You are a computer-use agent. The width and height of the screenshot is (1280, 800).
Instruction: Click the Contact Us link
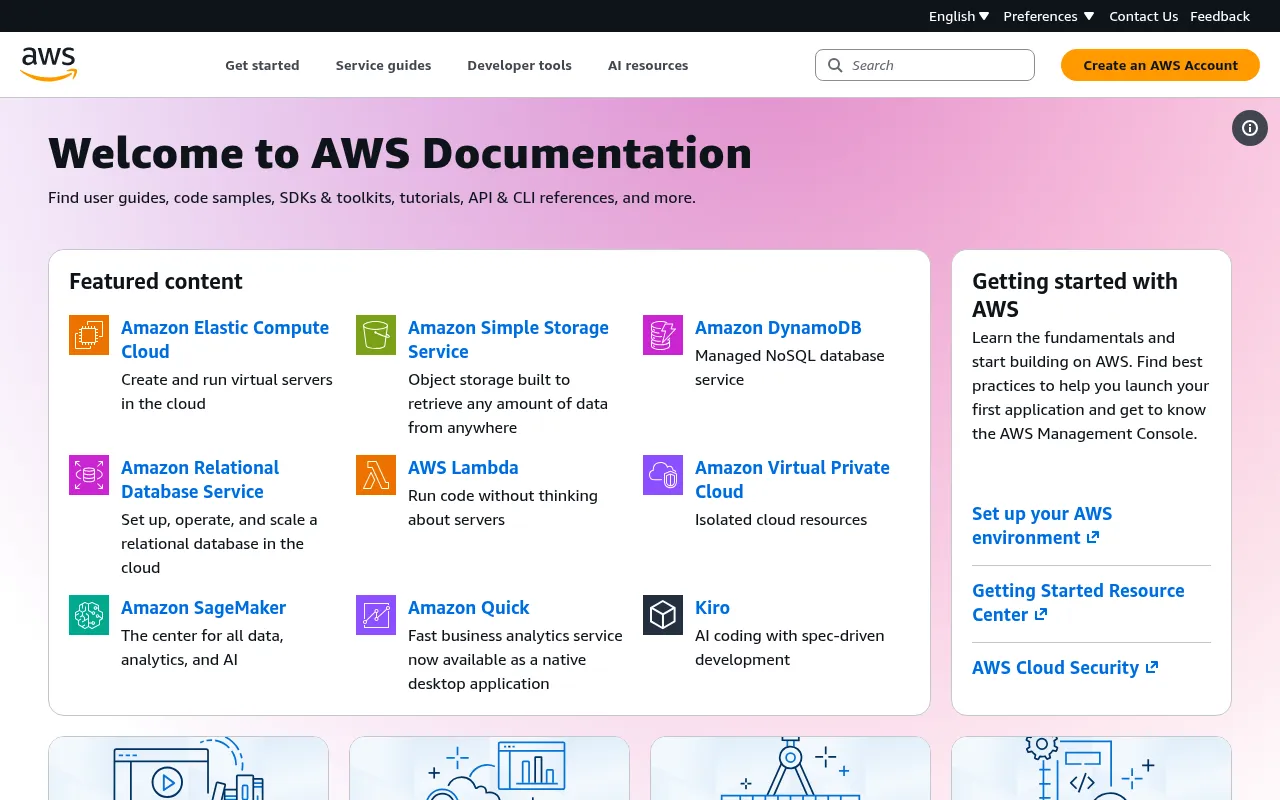coord(1143,16)
